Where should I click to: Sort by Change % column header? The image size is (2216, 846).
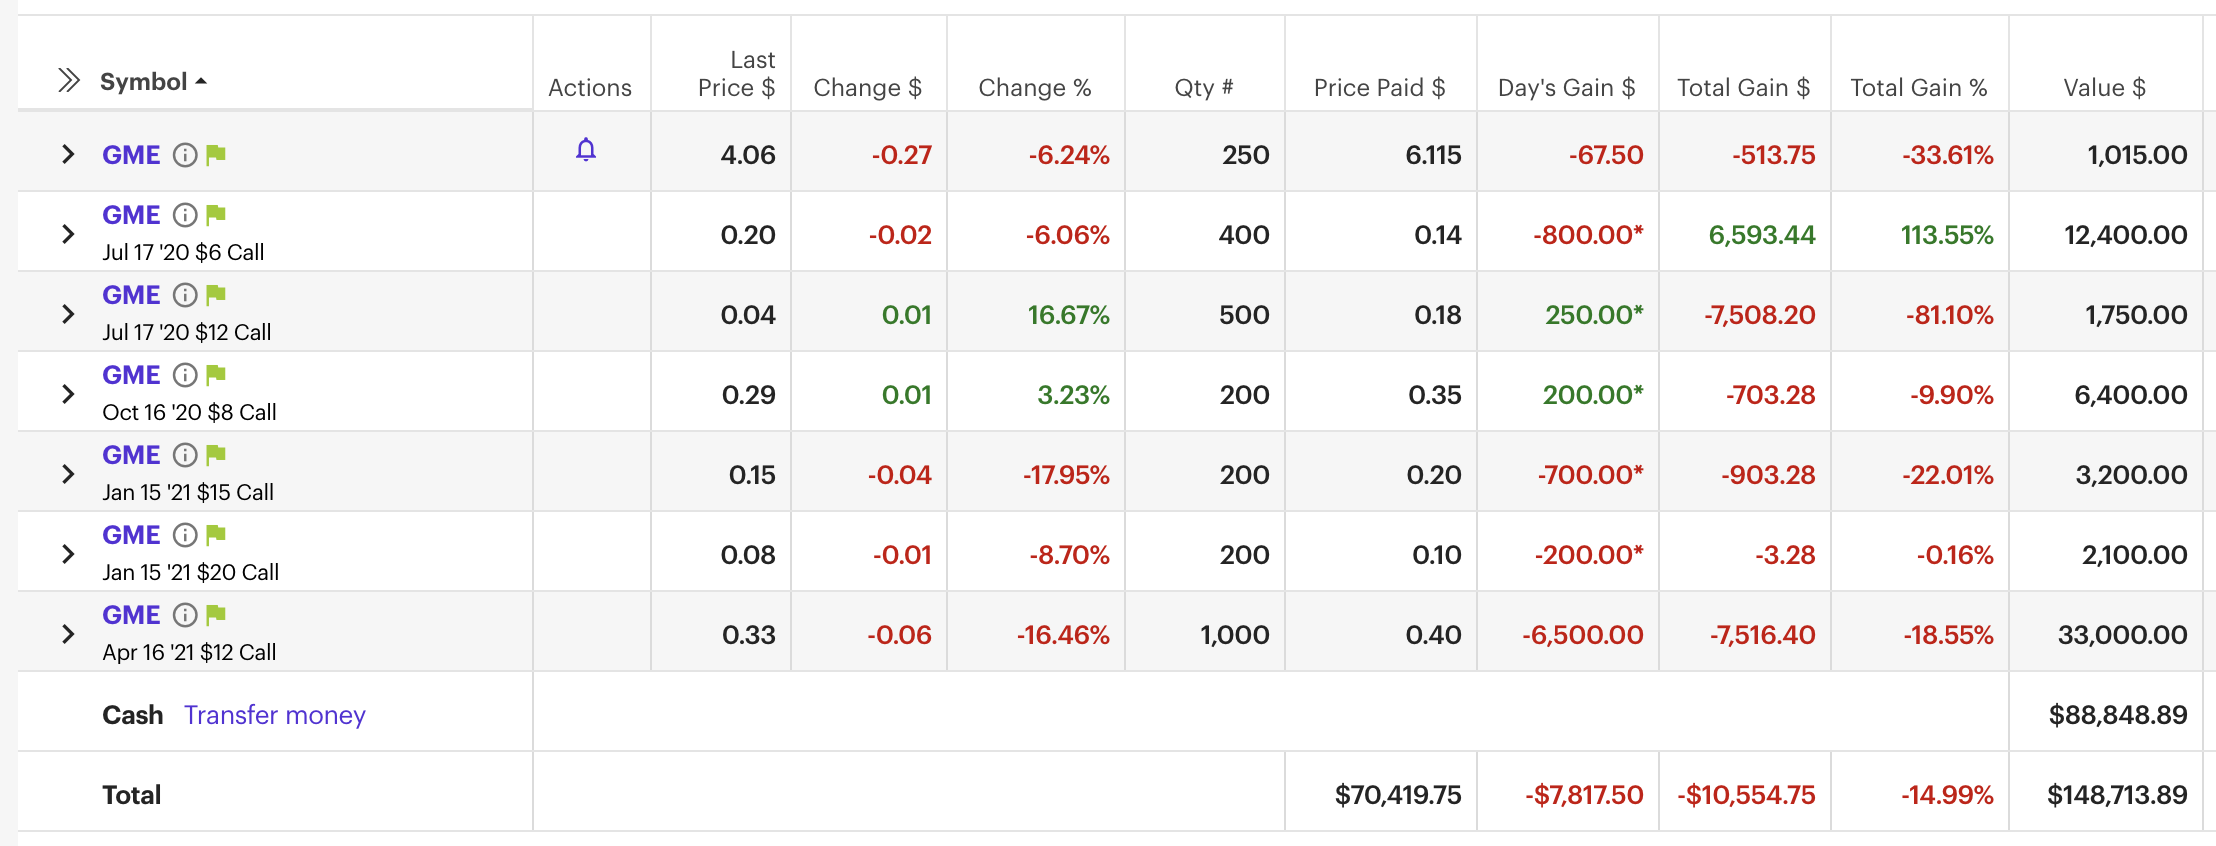(x=1034, y=88)
